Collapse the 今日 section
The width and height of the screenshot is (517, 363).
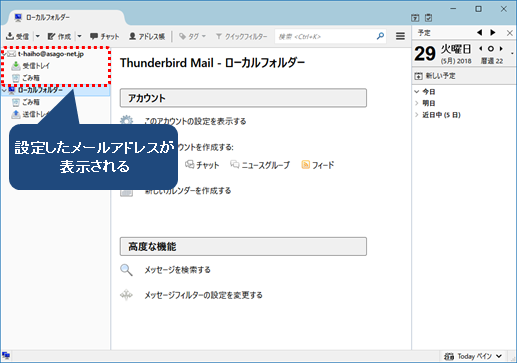pyautogui.click(x=417, y=91)
